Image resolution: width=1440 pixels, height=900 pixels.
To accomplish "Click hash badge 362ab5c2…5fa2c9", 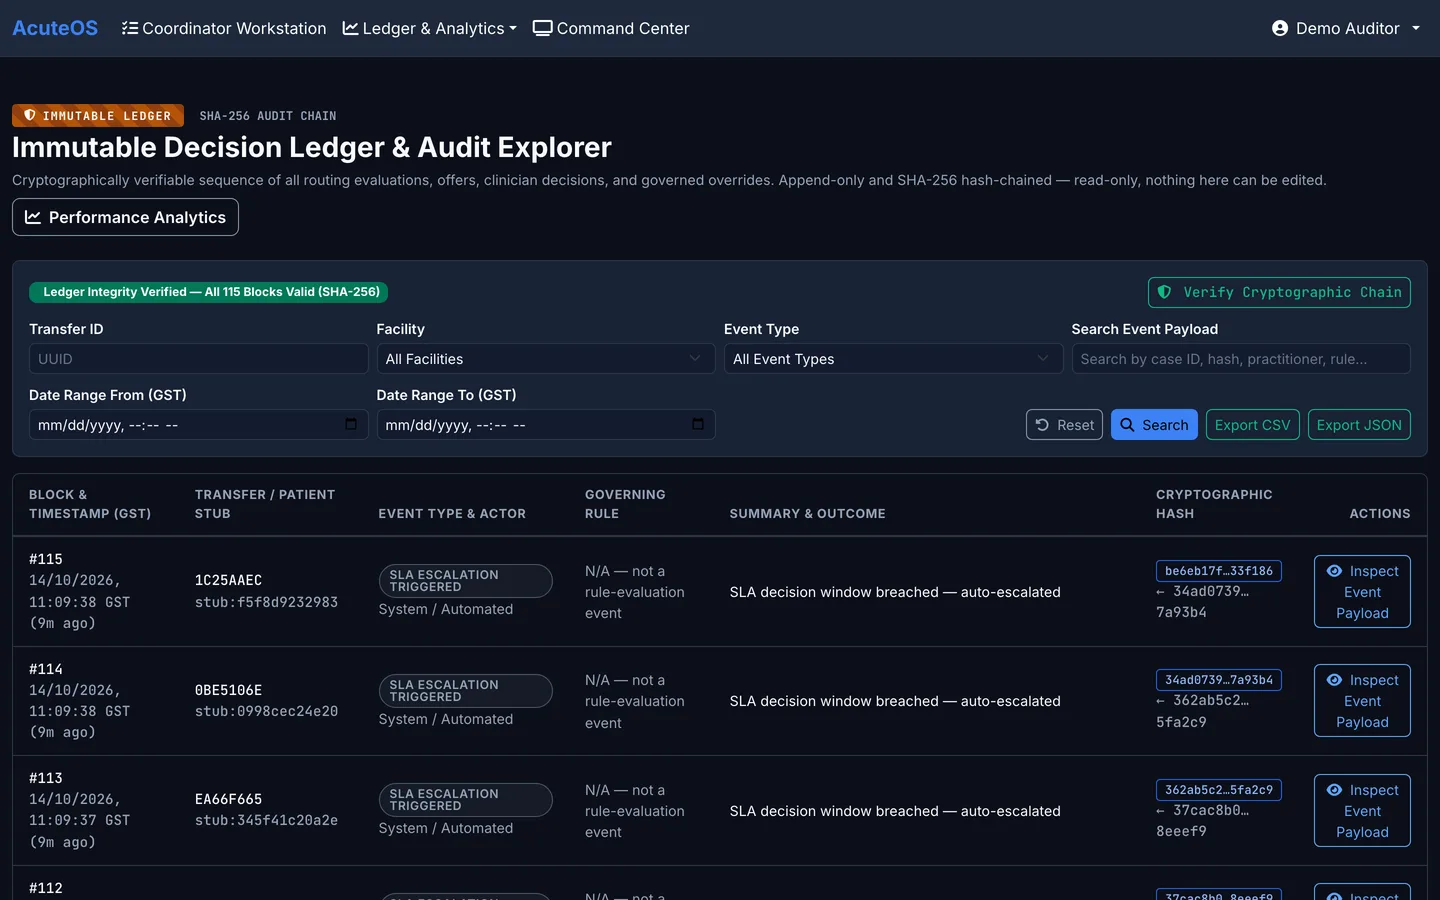I will coord(1218,790).
